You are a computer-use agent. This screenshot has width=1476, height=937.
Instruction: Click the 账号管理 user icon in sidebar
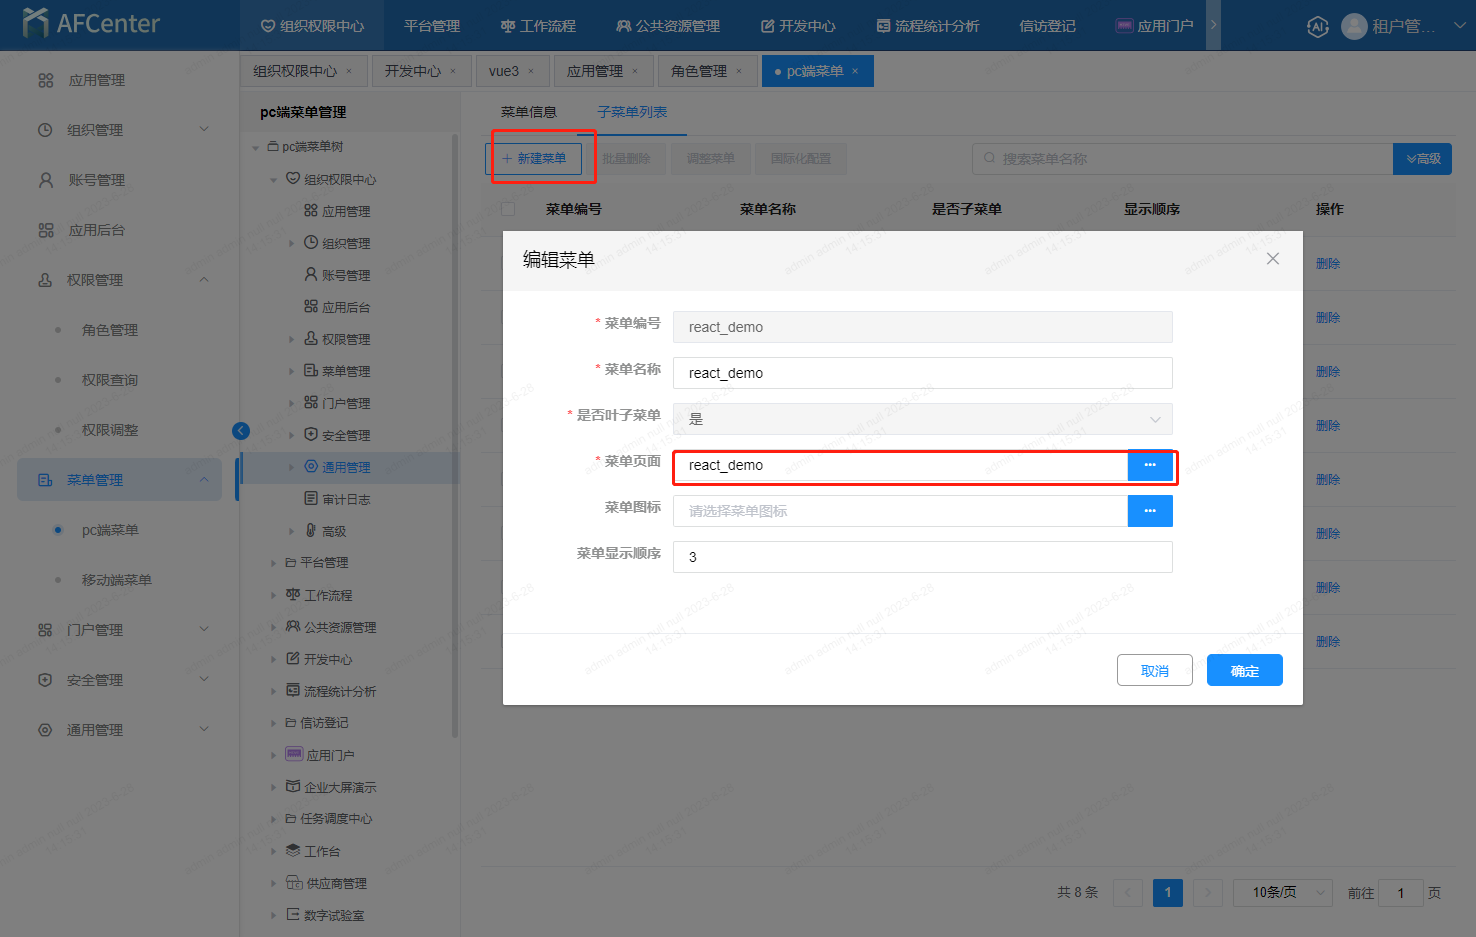point(46,180)
